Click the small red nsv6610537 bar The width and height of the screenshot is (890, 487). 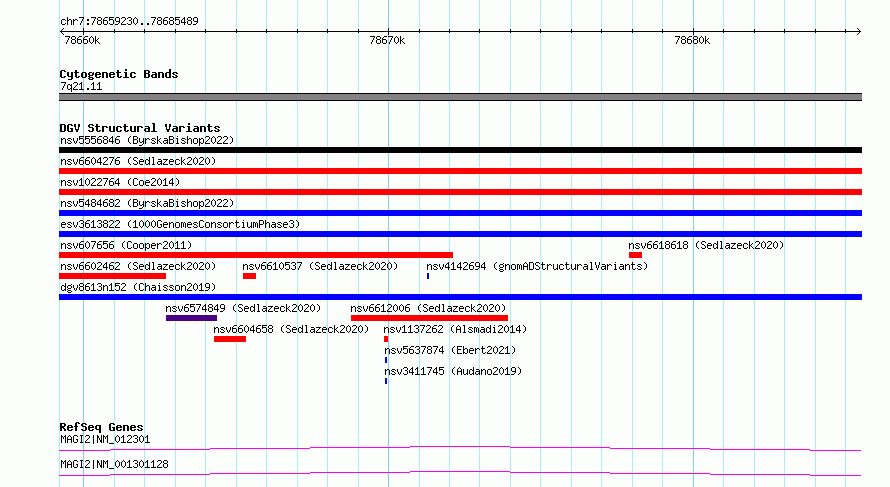(x=249, y=276)
